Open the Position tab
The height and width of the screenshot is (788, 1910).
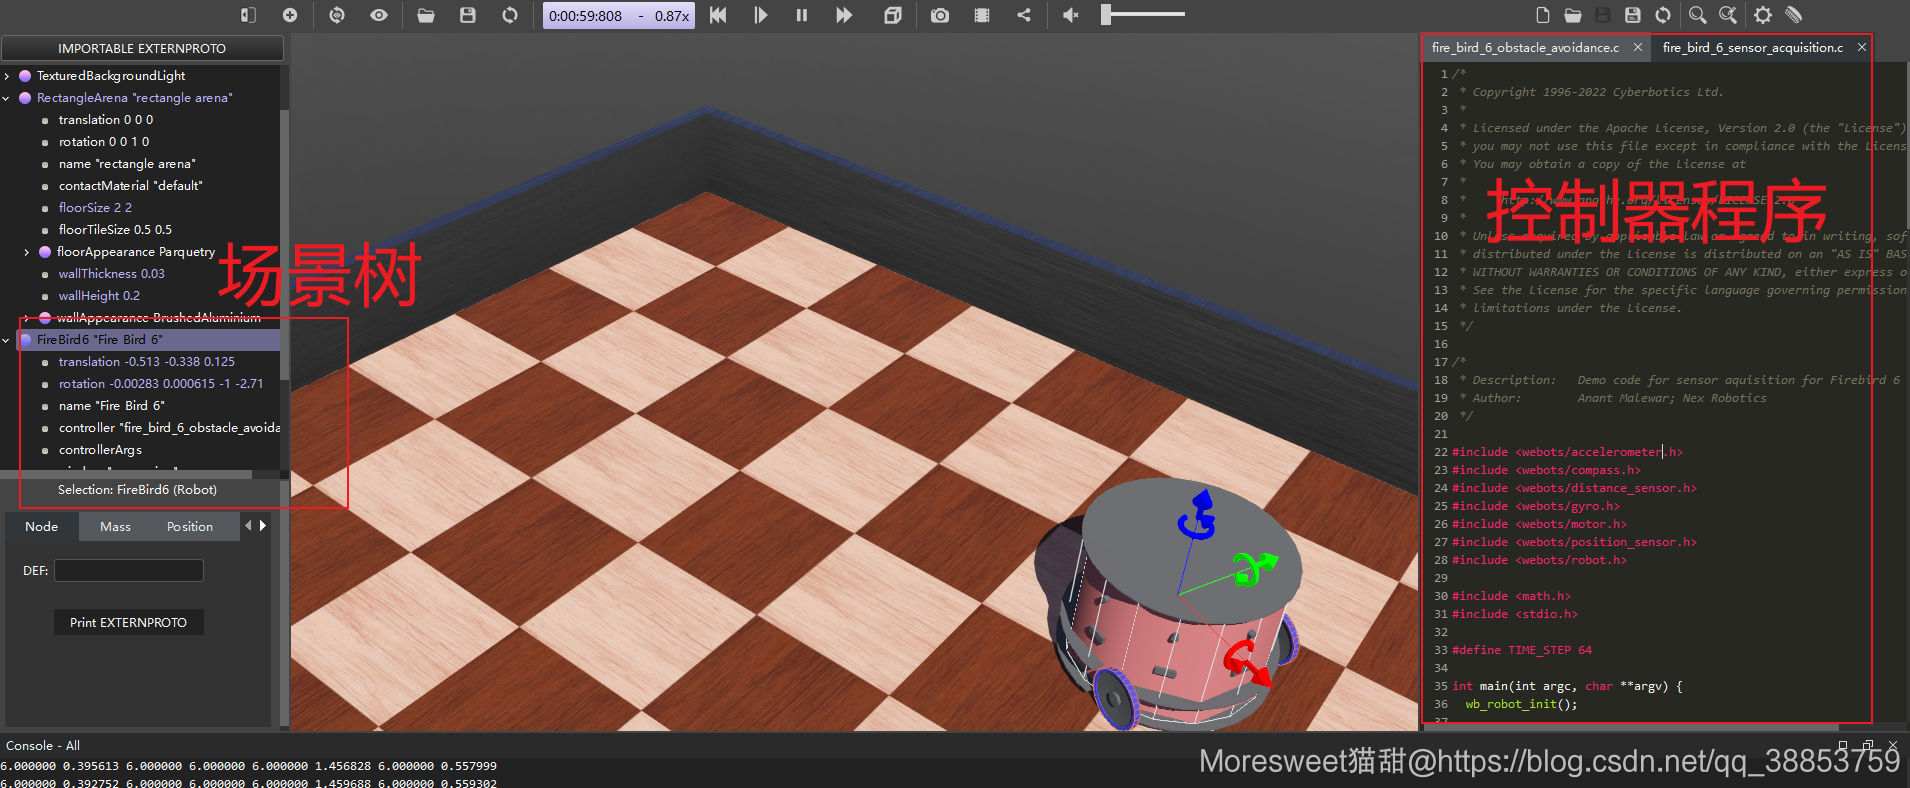tap(190, 527)
